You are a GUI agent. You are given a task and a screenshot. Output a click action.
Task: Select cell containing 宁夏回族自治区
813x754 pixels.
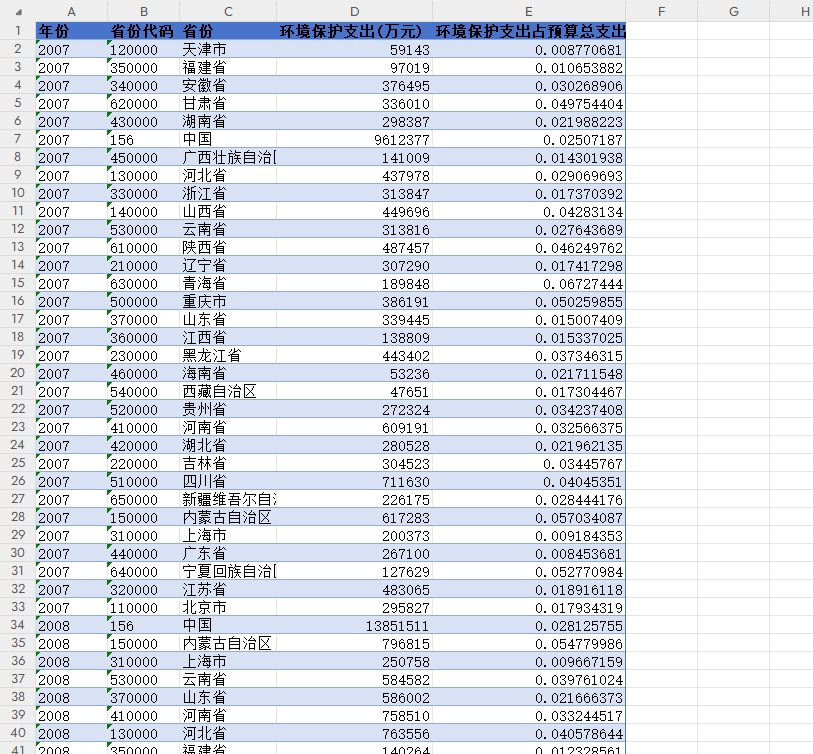pyautogui.click(x=228, y=570)
